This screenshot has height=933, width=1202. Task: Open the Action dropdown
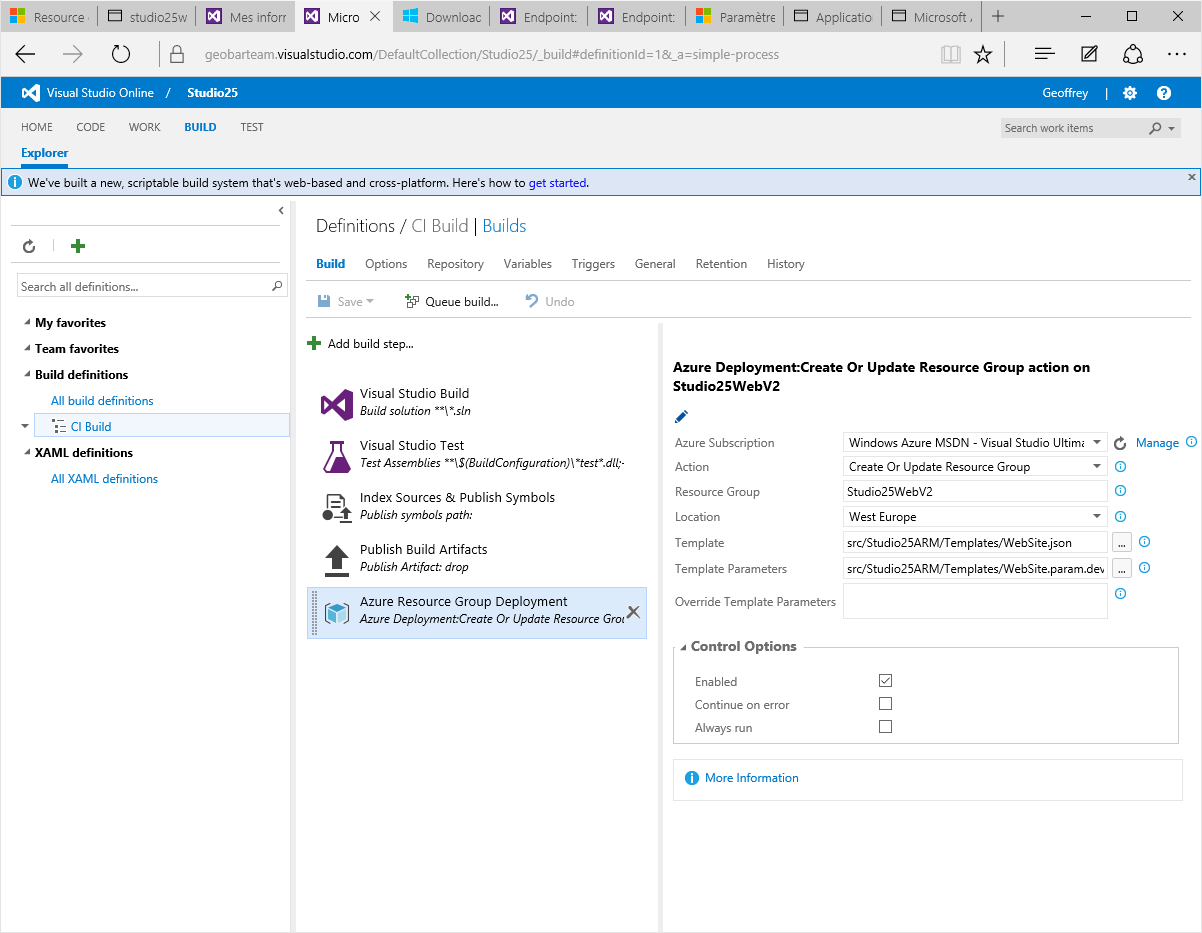click(x=1097, y=467)
